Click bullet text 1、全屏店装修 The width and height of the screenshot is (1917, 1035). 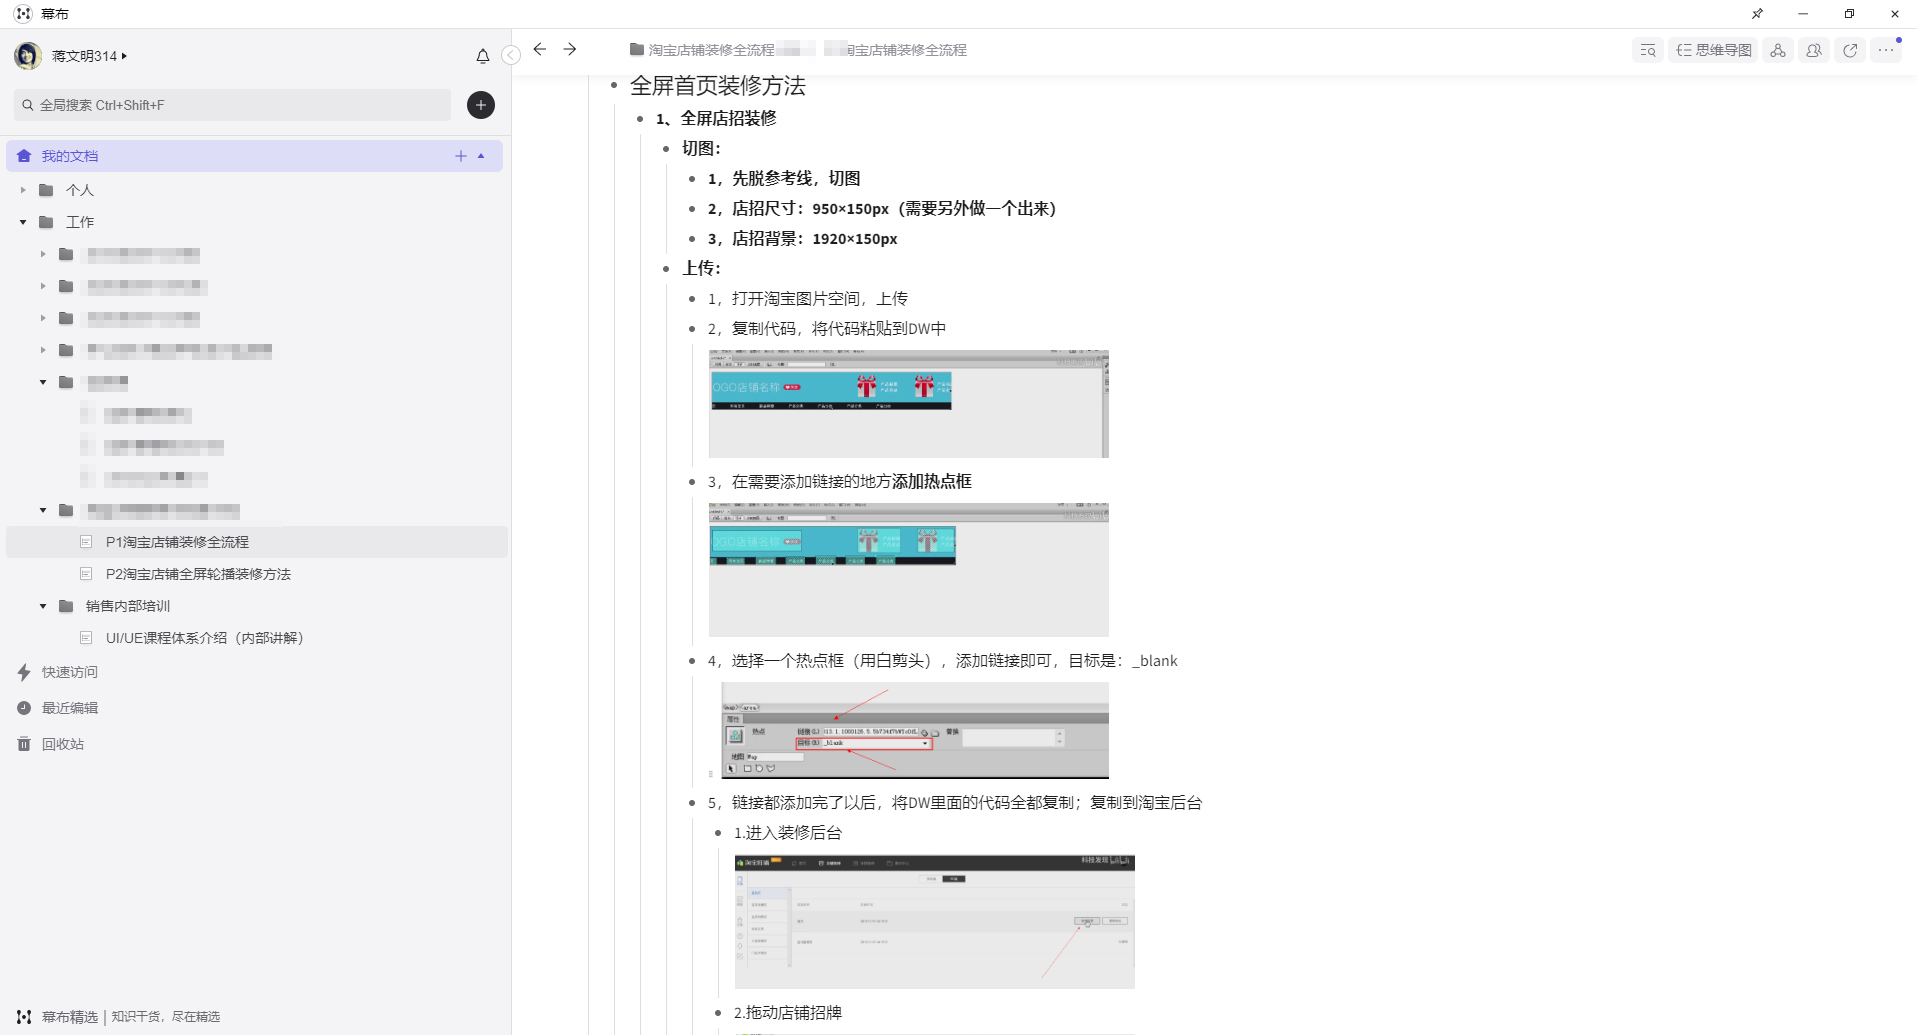click(716, 118)
